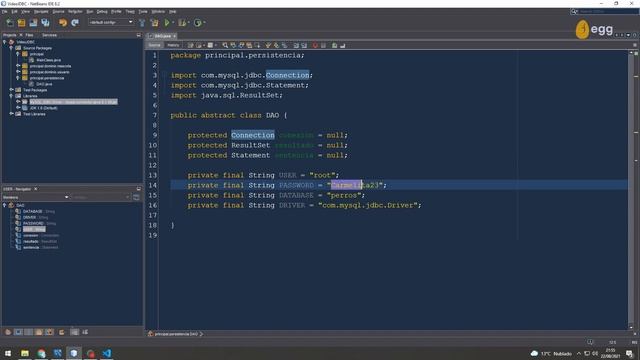Minimize the Projects panel with its corner icon
Viewport: 640px width, 360px height.
click(x=138, y=35)
